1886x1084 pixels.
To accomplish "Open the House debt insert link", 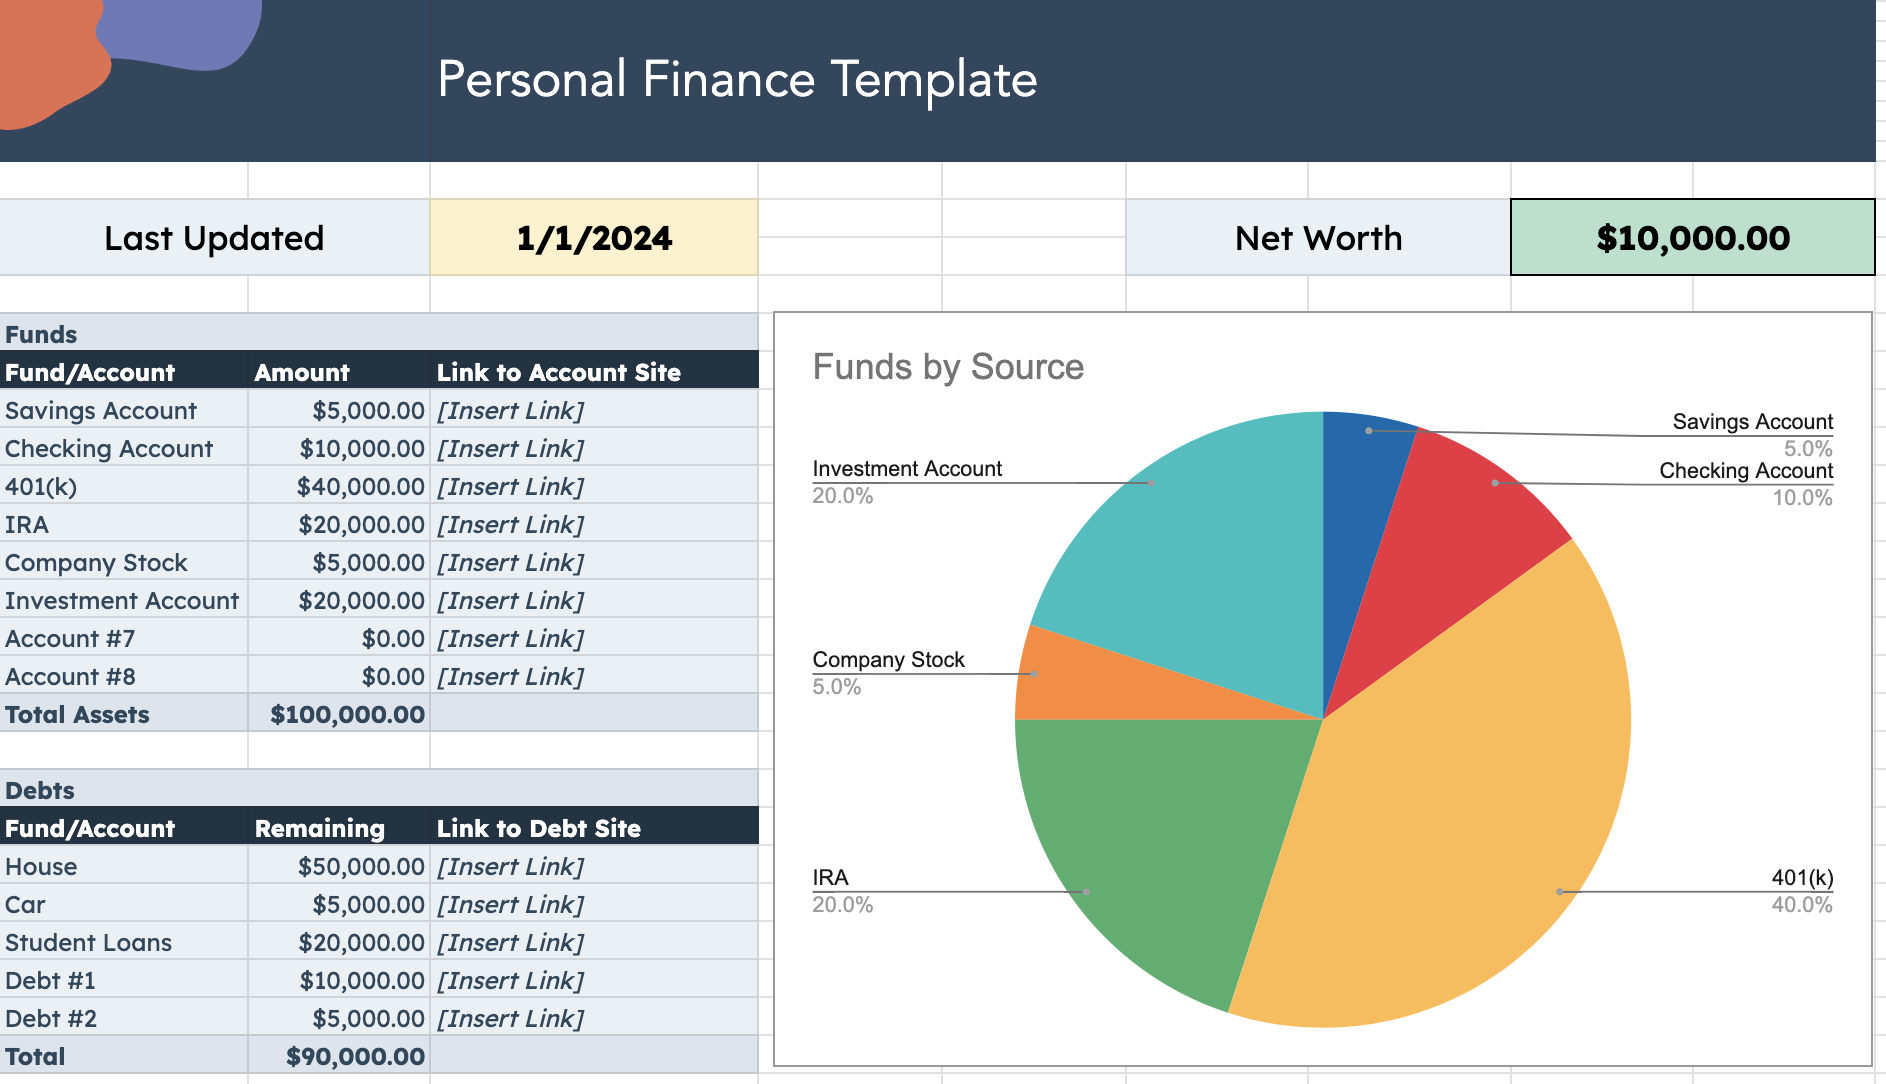I will (x=510, y=867).
